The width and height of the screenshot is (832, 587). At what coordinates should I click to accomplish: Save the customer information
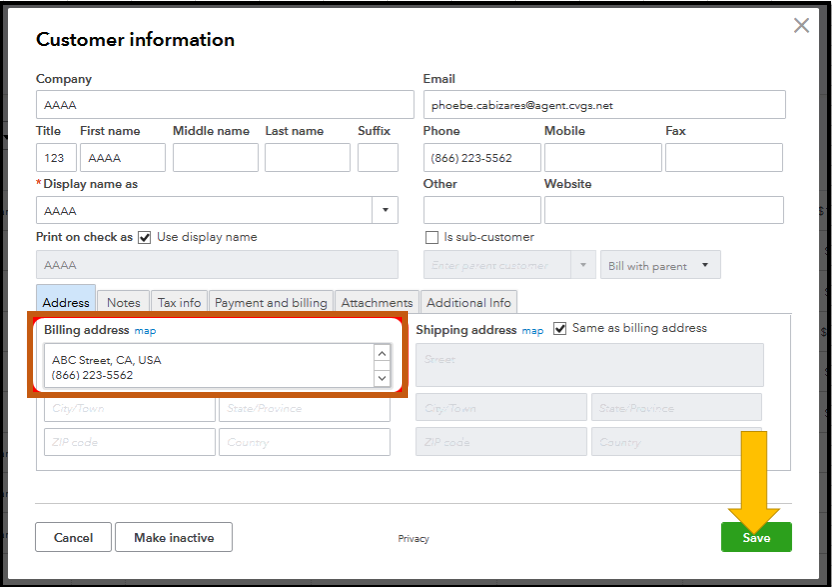[x=756, y=537]
